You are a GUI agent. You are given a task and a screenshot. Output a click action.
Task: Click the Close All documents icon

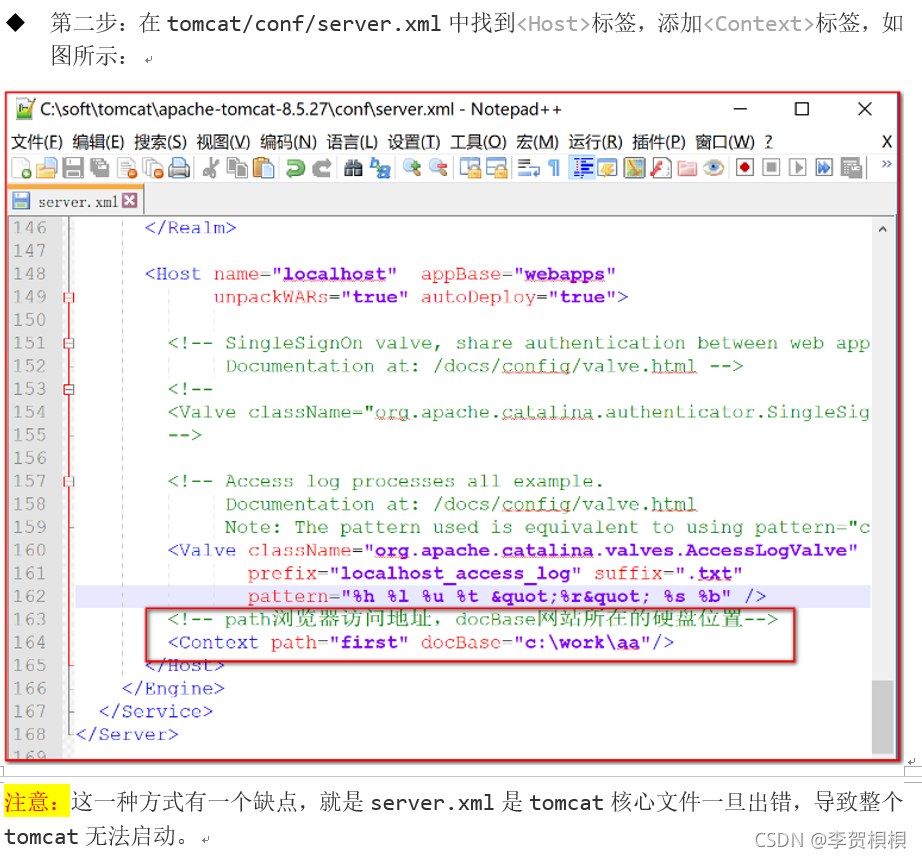[153, 168]
